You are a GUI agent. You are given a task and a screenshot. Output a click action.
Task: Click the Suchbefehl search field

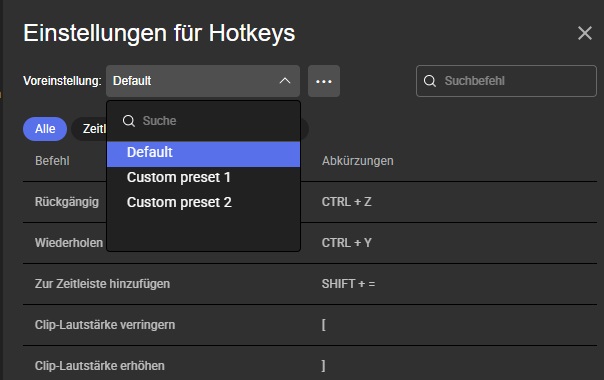point(506,81)
